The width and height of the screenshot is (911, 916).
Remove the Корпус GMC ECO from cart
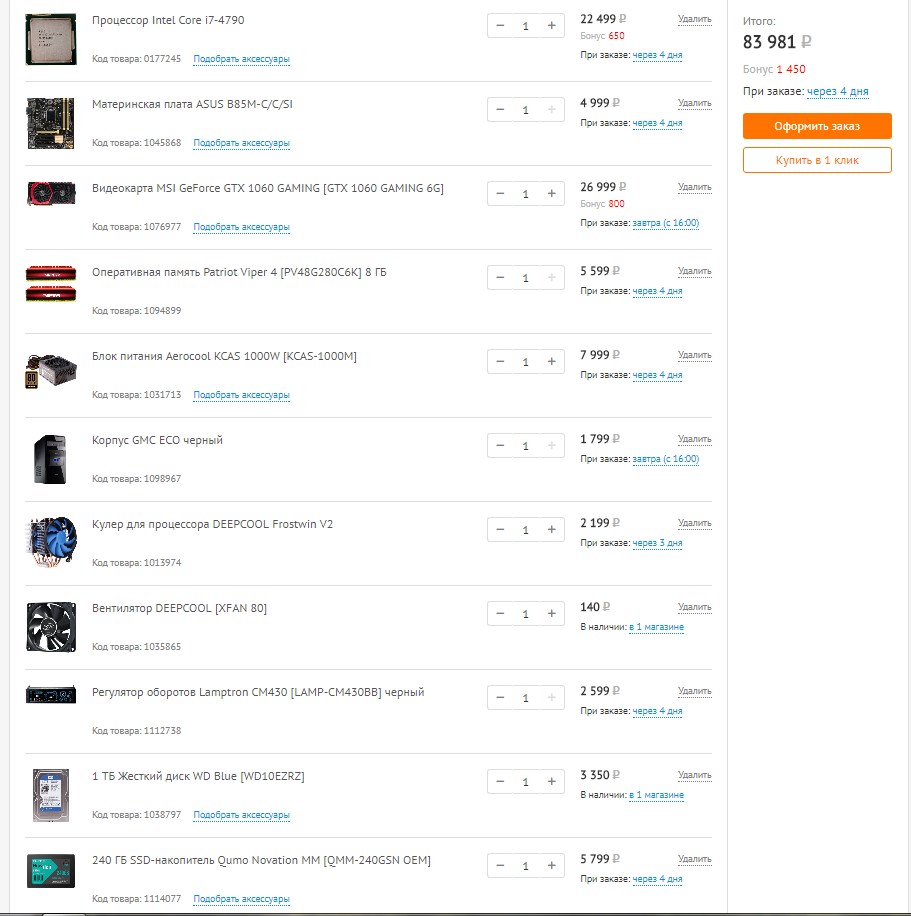(x=694, y=439)
